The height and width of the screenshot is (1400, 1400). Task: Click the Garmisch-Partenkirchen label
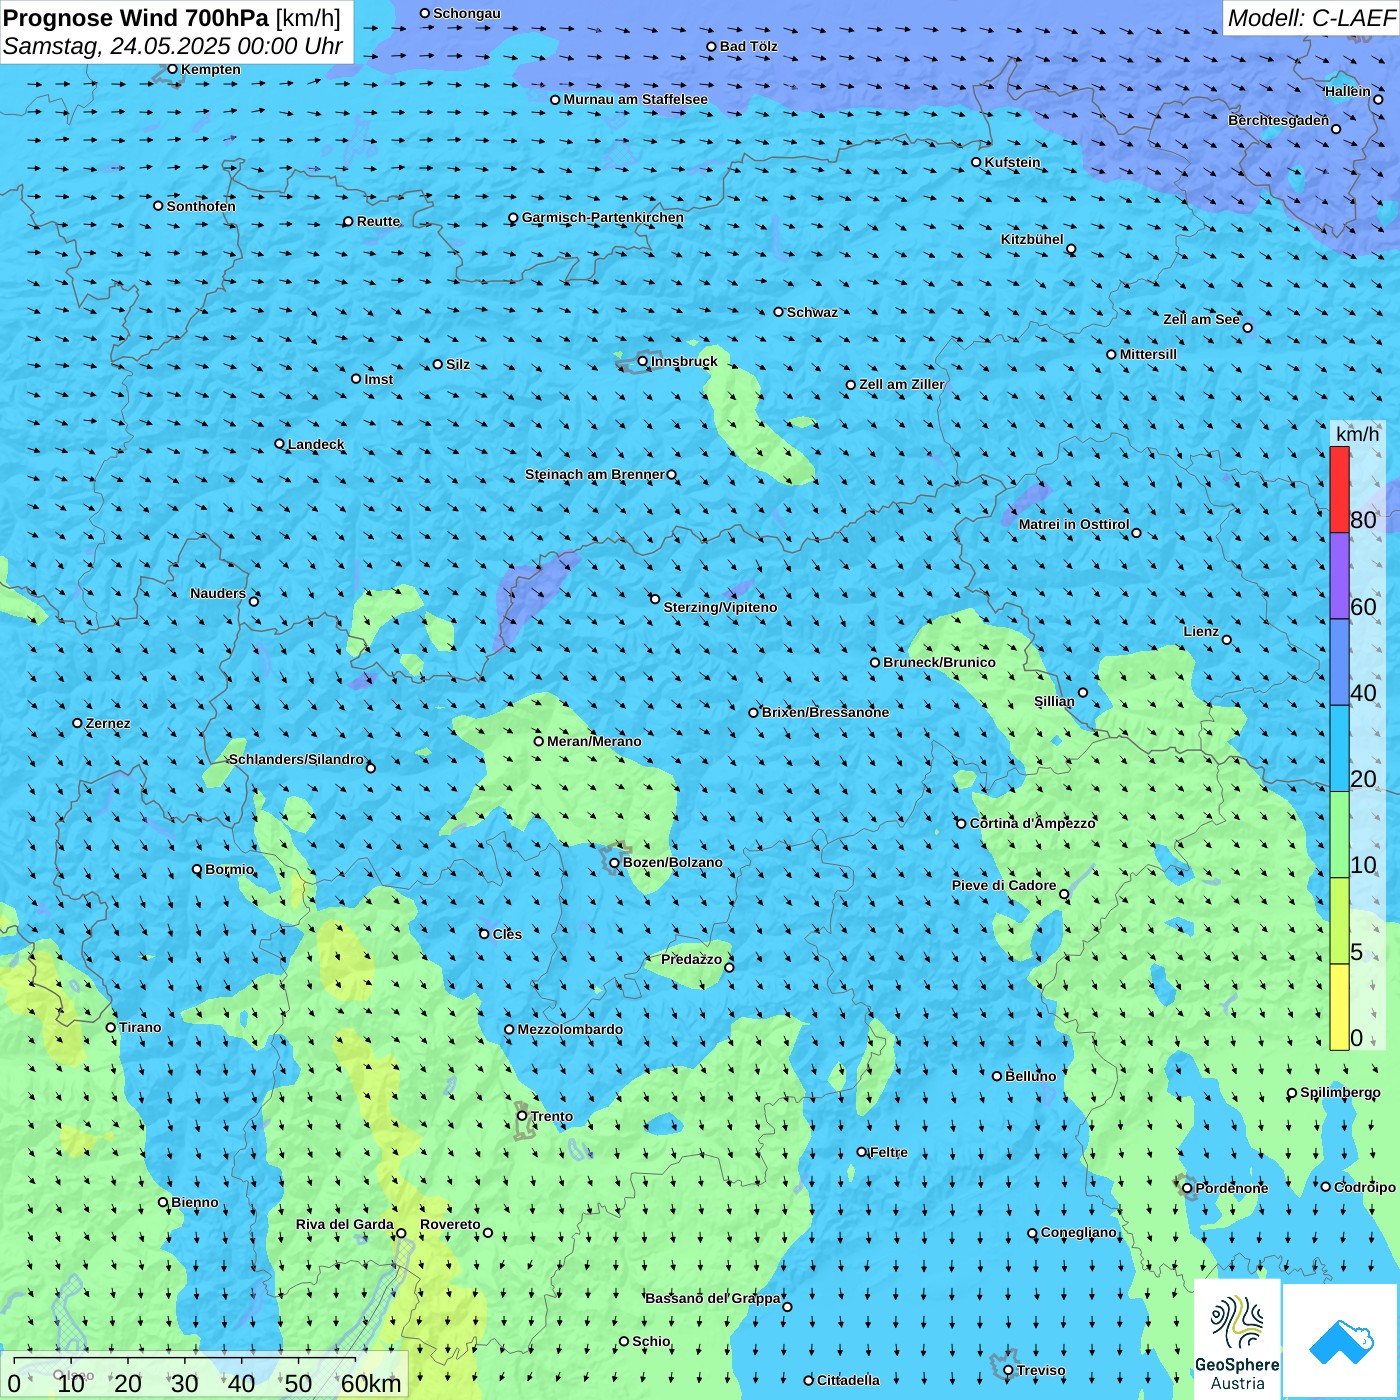[603, 217]
